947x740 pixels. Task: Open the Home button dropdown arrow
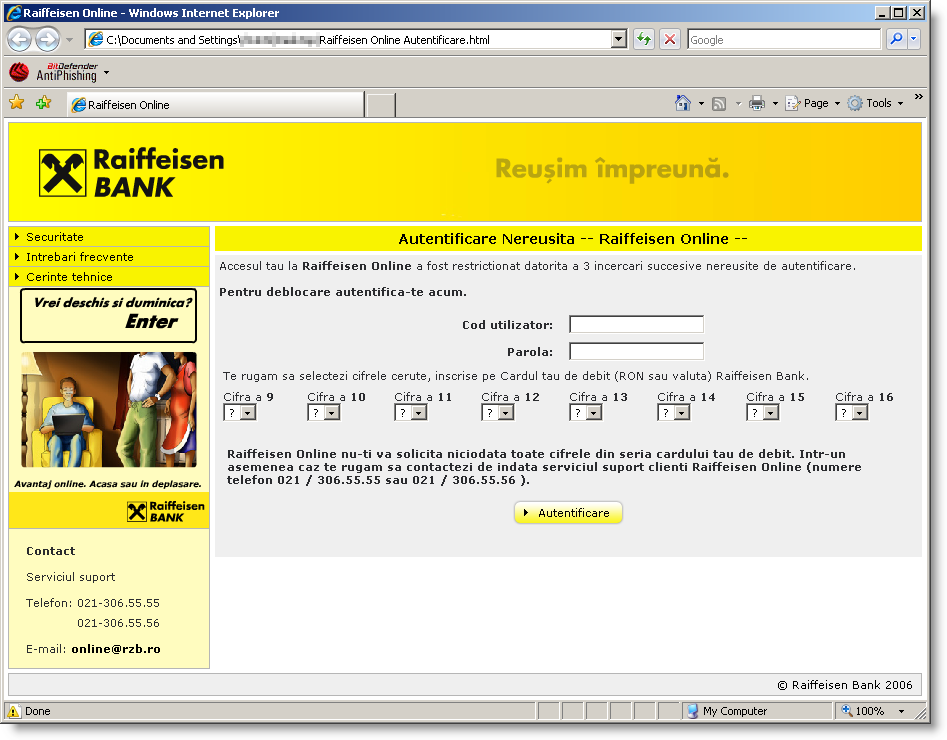click(x=701, y=104)
